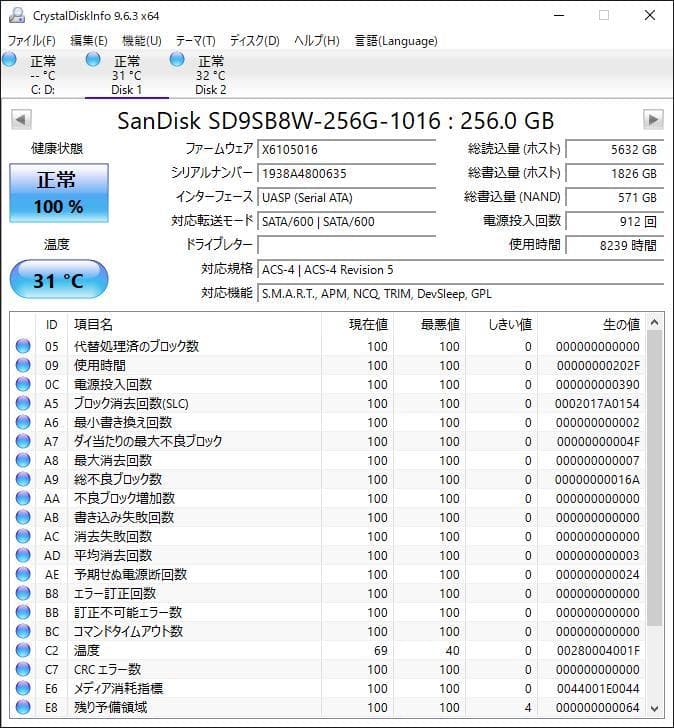Go to next disk with right arrow
Image resolution: width=674 pixels, height=728 pixels.
pyautogui.click(x=653, y=120)
